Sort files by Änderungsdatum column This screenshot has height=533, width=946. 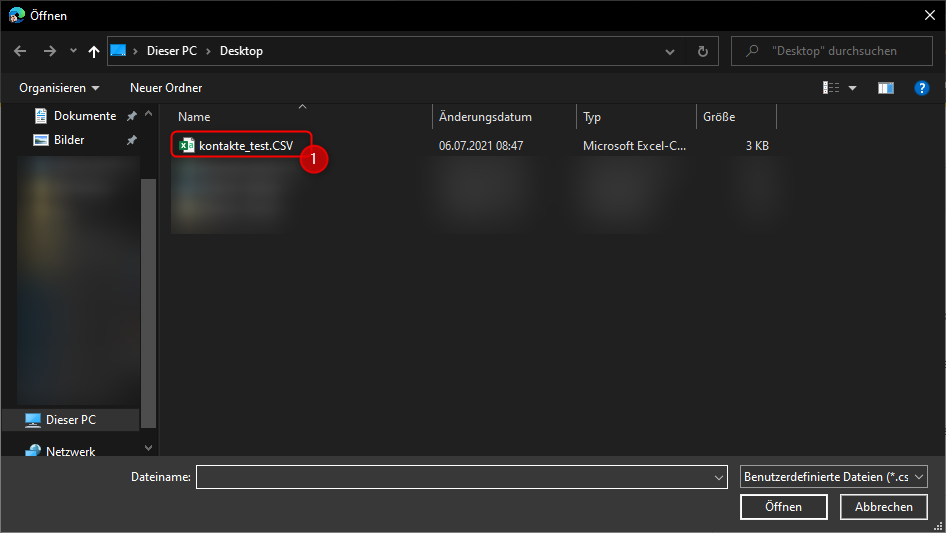tap(485, 117)
